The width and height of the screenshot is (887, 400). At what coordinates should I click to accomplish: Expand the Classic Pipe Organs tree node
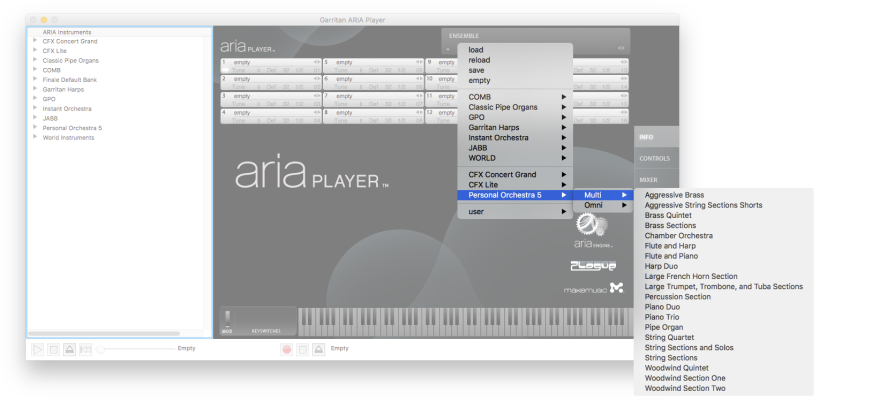coord(35,60)
